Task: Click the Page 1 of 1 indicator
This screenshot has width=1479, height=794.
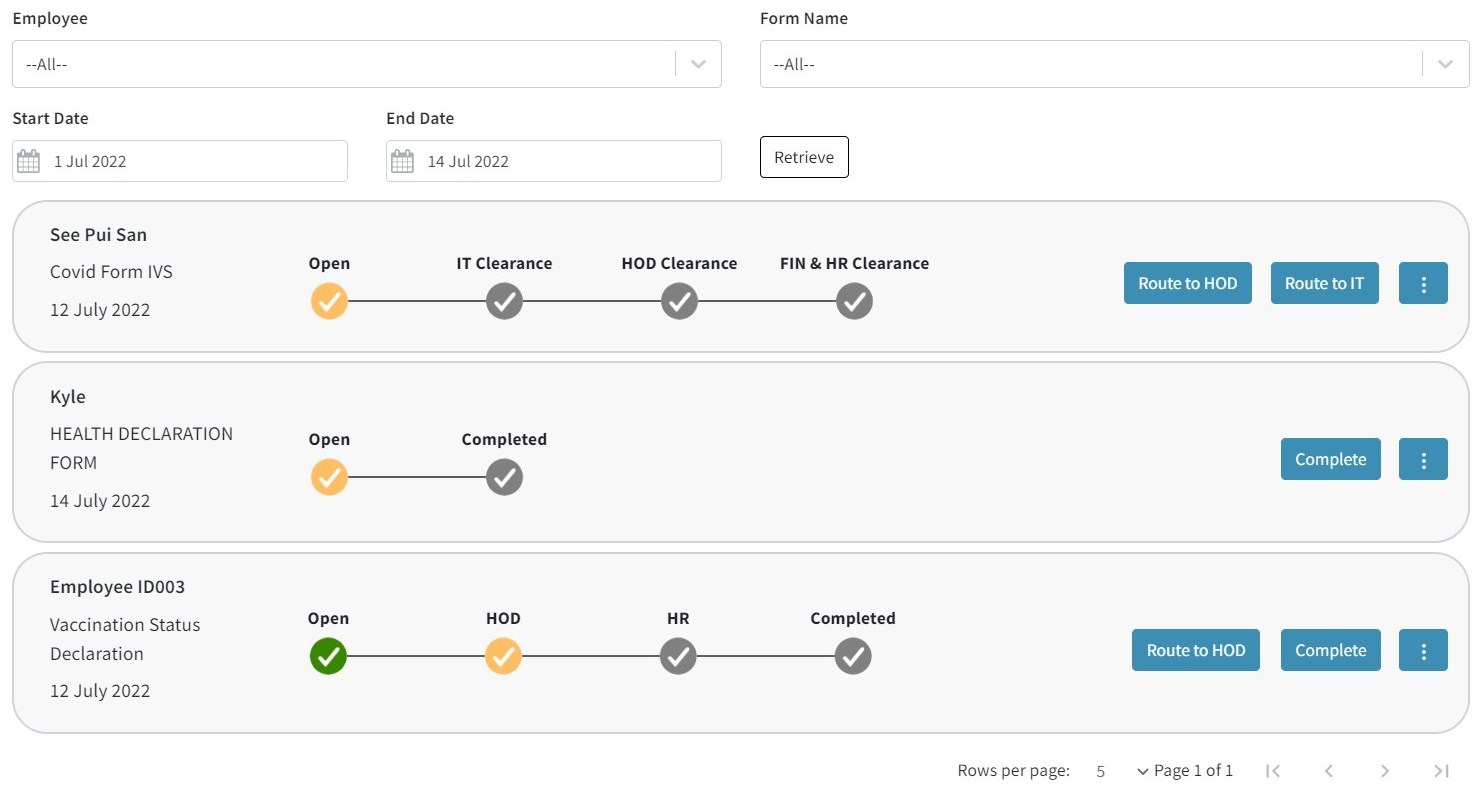Action: (x=1193, y=770)
